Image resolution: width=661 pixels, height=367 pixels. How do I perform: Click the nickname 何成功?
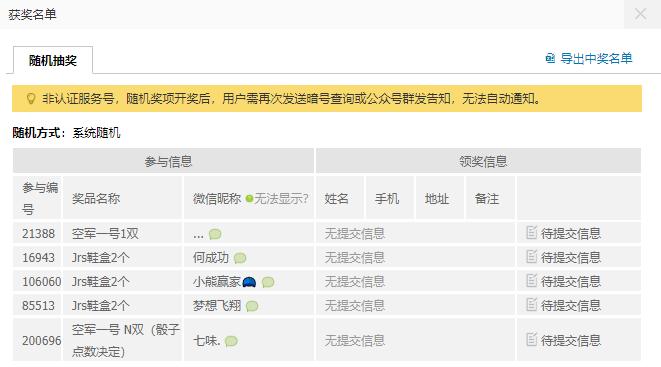(211, 257)
